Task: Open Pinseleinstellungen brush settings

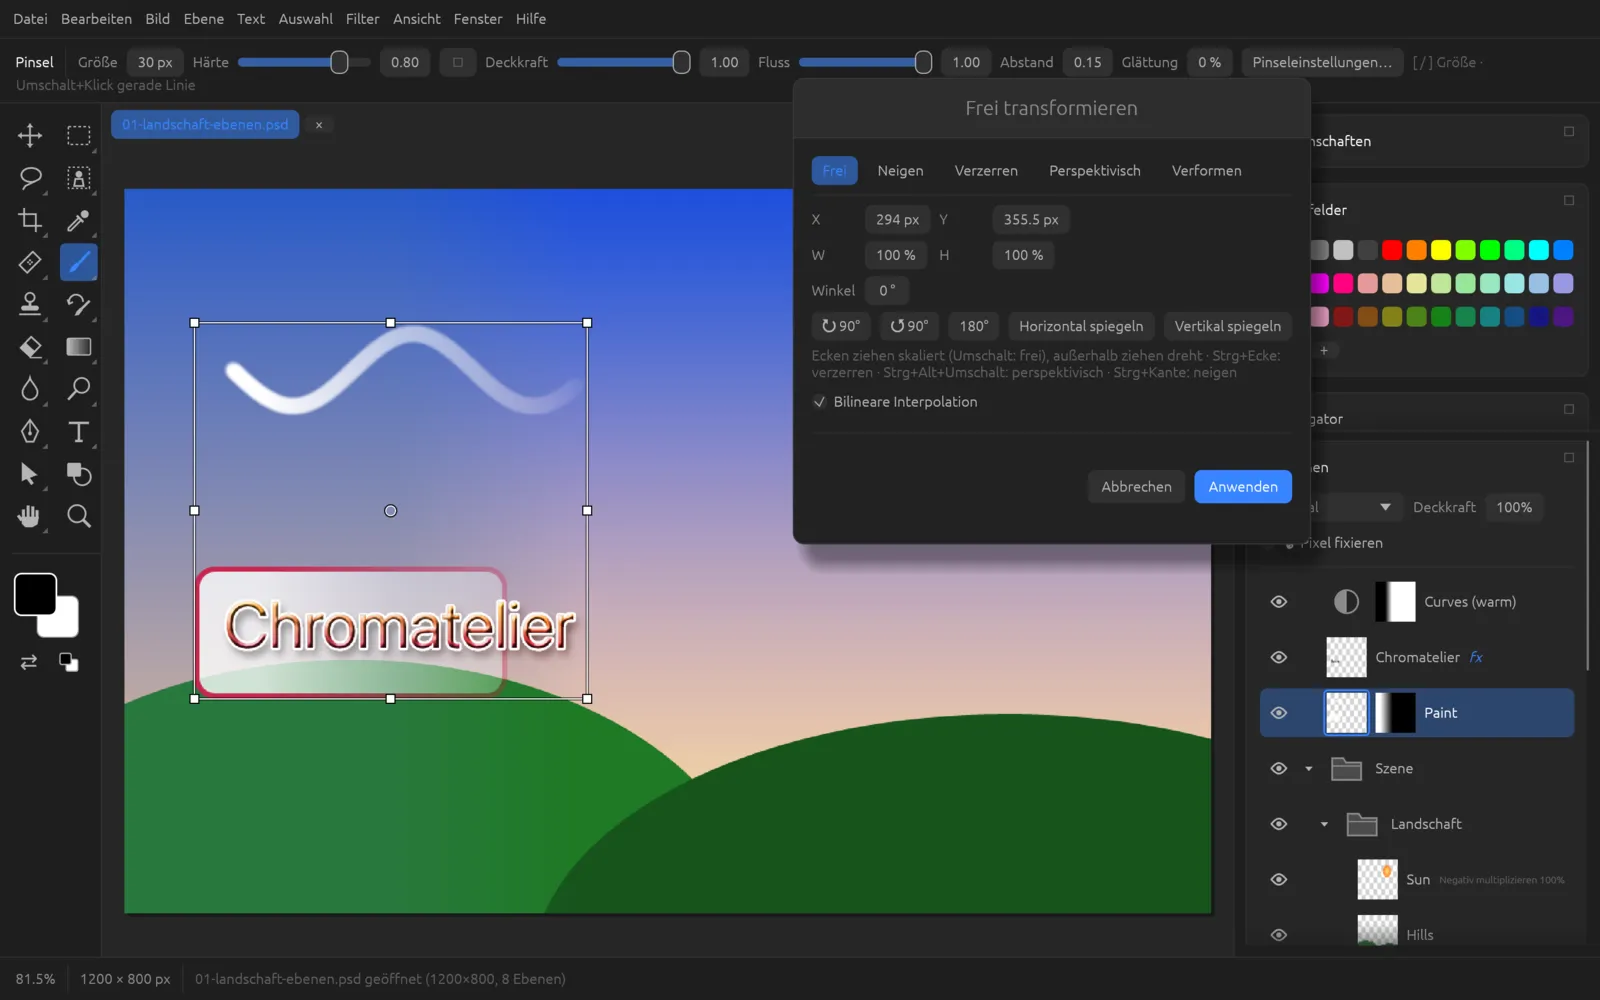Action: 1322,62
